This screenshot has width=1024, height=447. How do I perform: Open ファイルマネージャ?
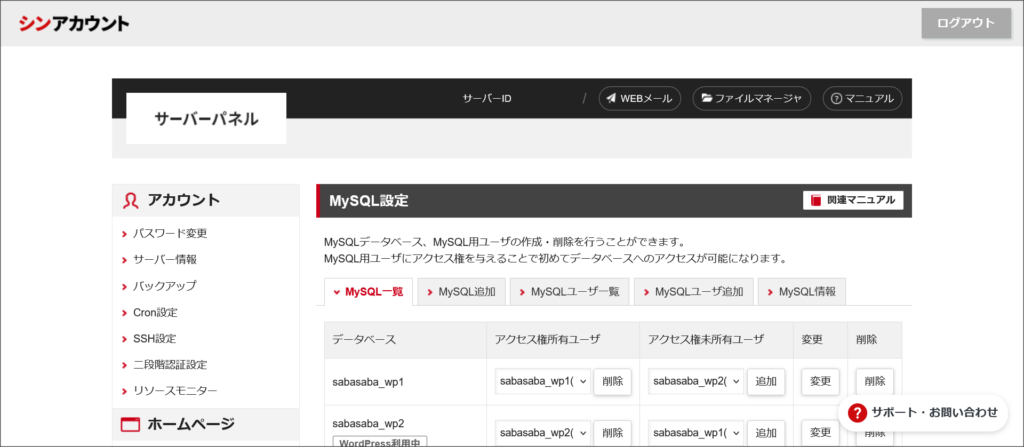752,99
